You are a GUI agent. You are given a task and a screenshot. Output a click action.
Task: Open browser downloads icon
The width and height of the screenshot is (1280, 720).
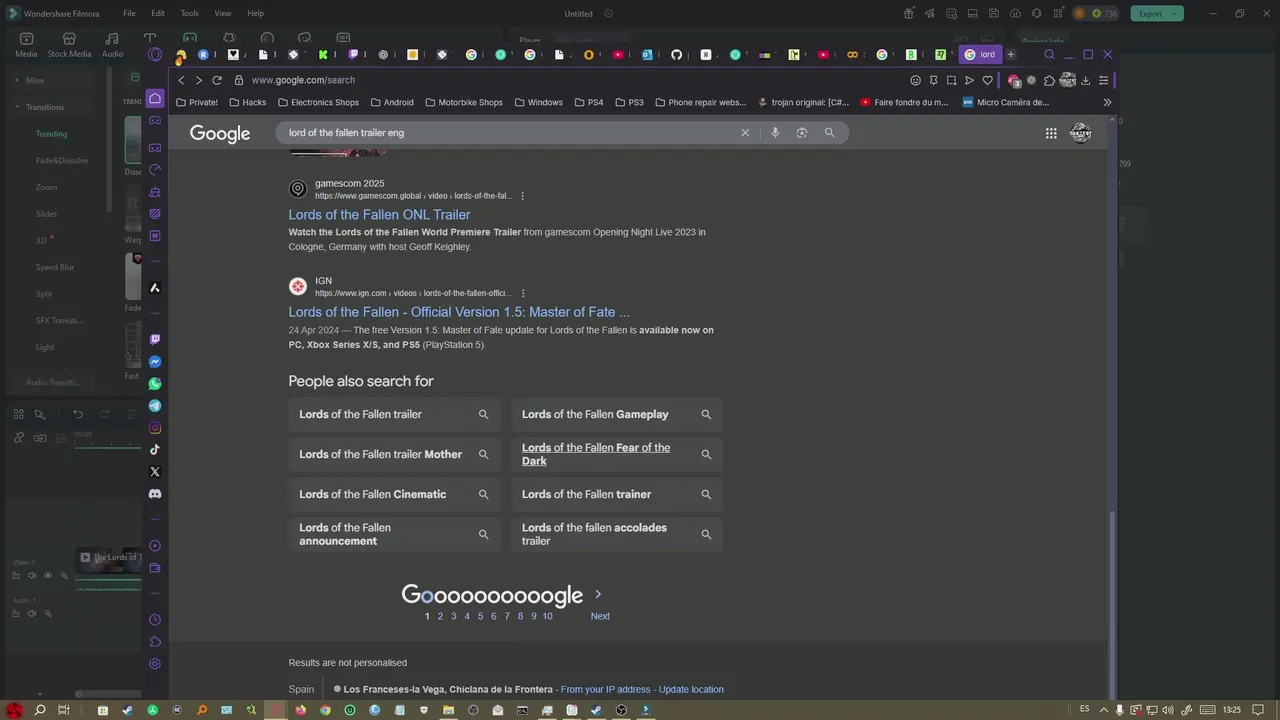point(1085,81)
